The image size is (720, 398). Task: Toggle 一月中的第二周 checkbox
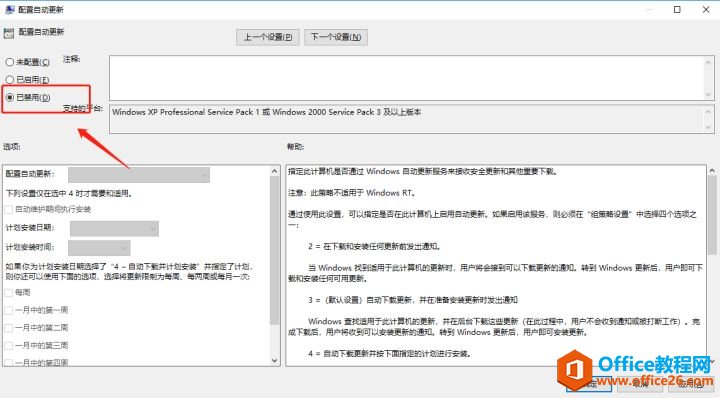tap(8, 328)
